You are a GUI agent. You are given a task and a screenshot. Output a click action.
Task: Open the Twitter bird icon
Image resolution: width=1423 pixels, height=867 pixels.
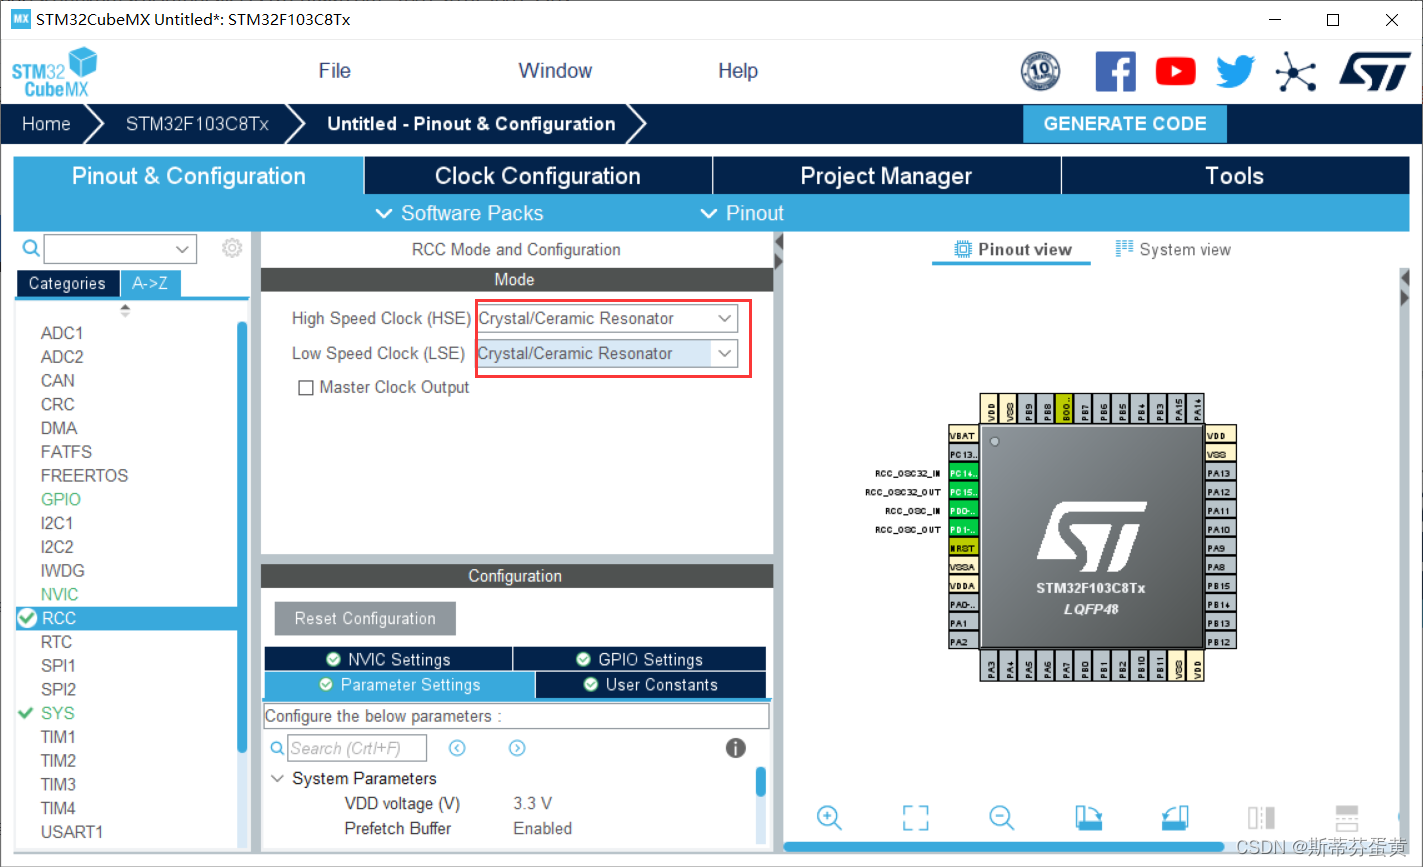(1235, 72)
